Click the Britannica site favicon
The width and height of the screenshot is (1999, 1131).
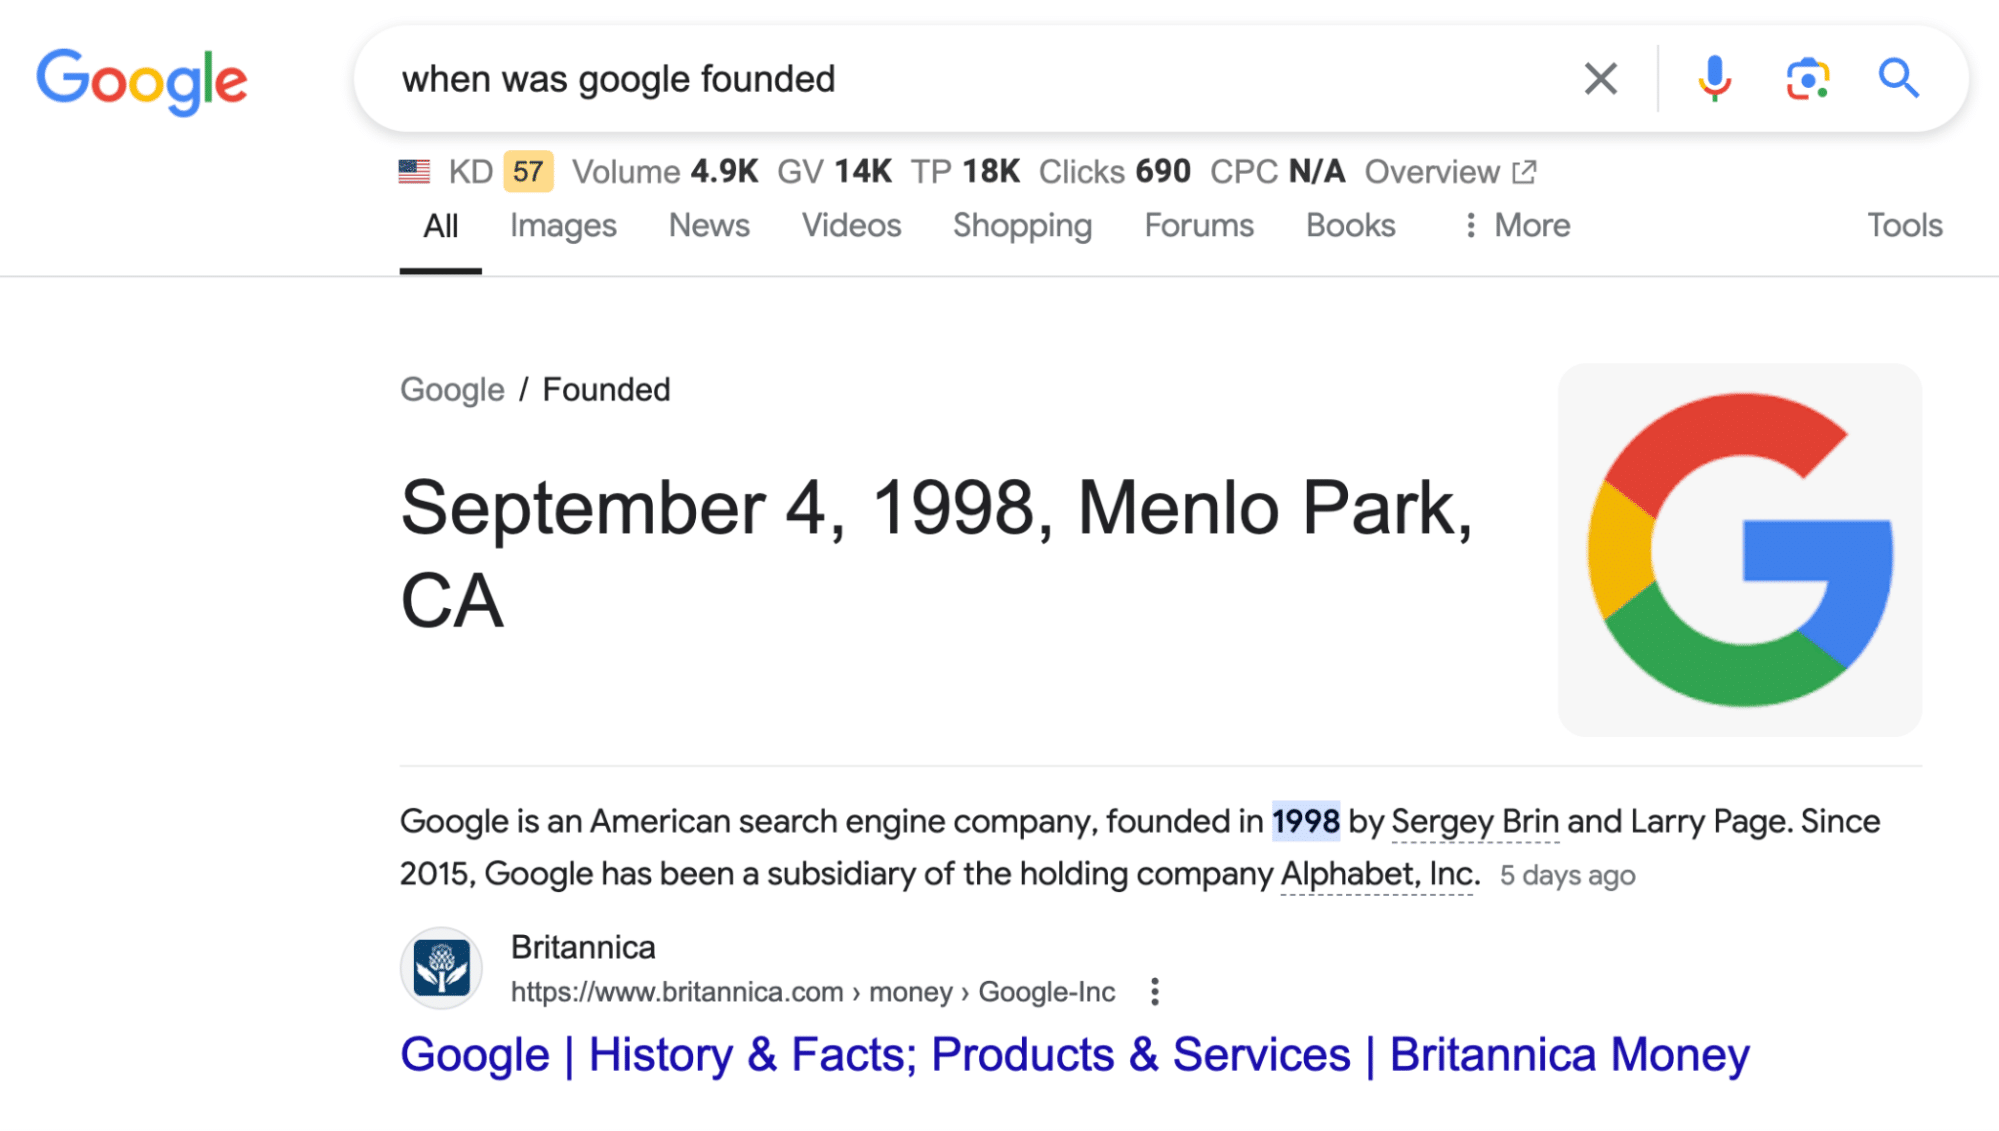(x=441, y=968)
